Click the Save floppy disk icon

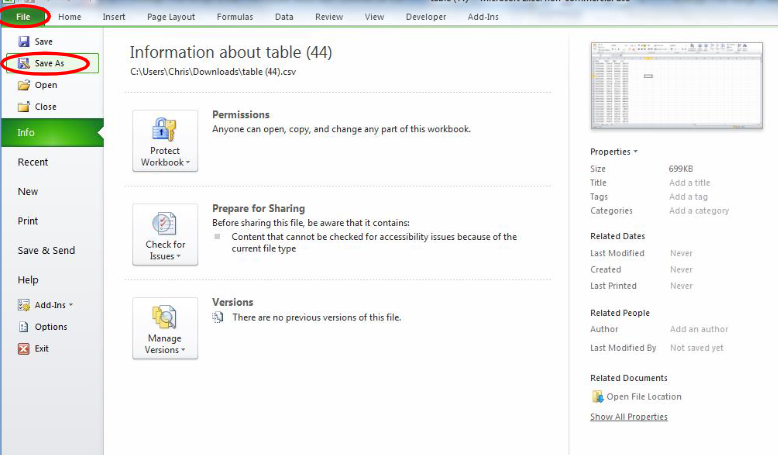coord(24,42)
